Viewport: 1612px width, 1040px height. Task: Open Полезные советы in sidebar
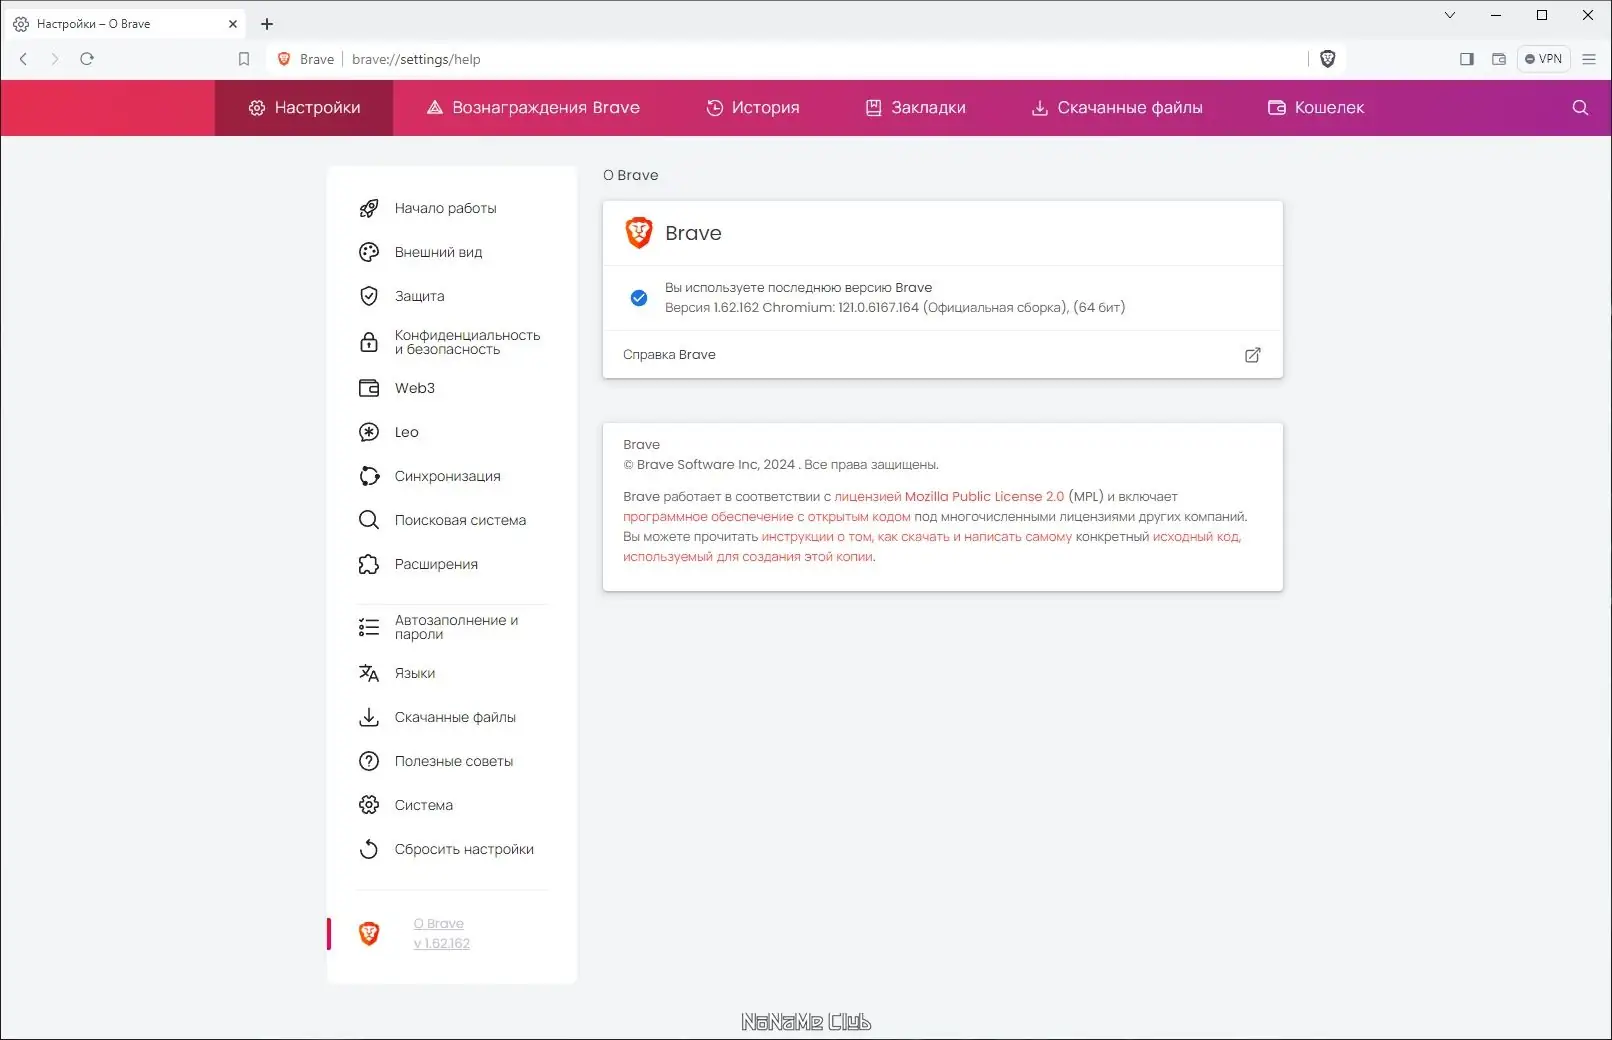pos(454,761)
